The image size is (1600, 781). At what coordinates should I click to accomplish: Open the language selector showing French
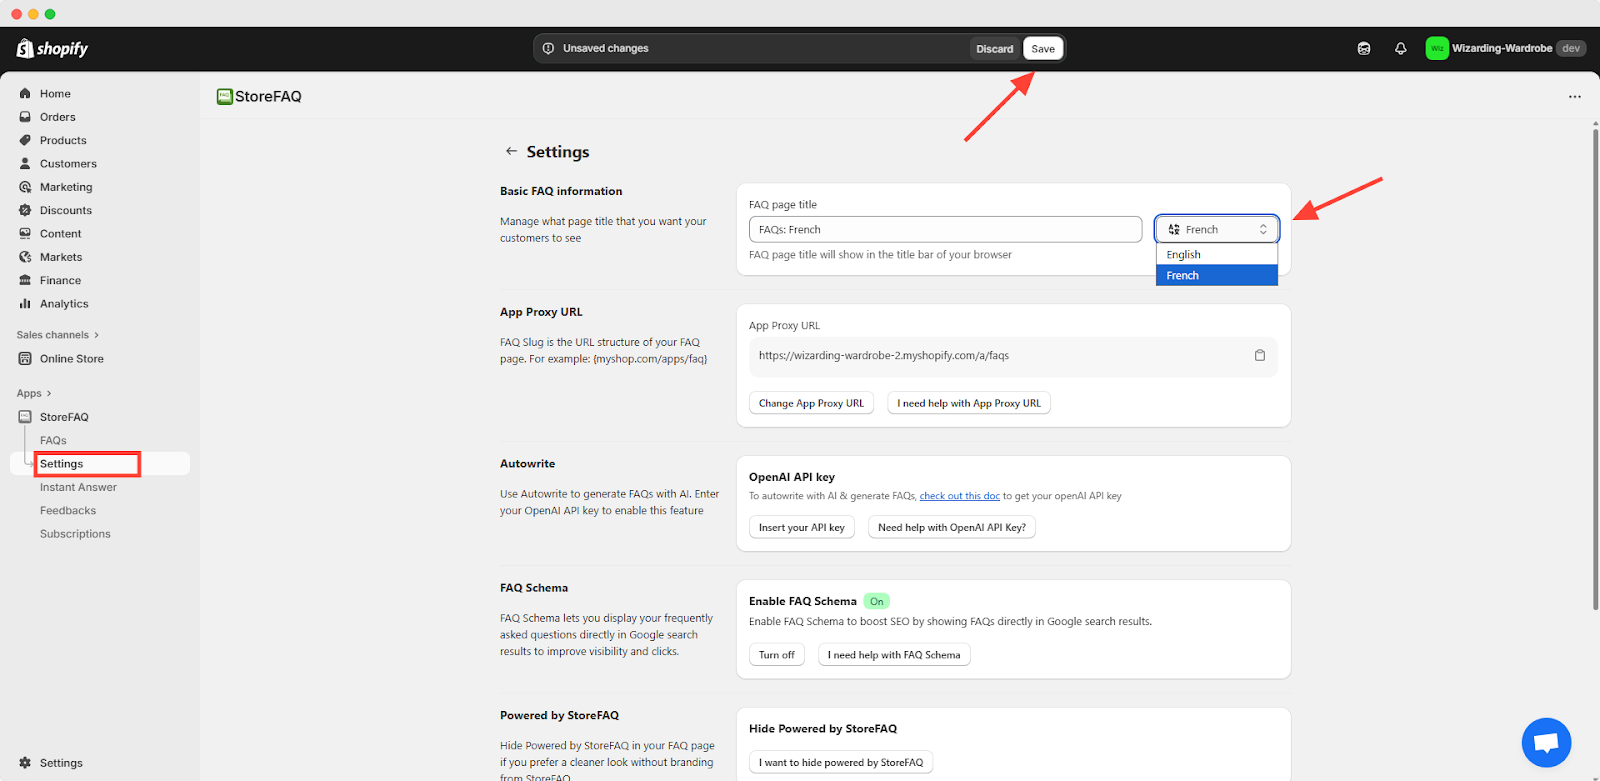point(1217,229)
